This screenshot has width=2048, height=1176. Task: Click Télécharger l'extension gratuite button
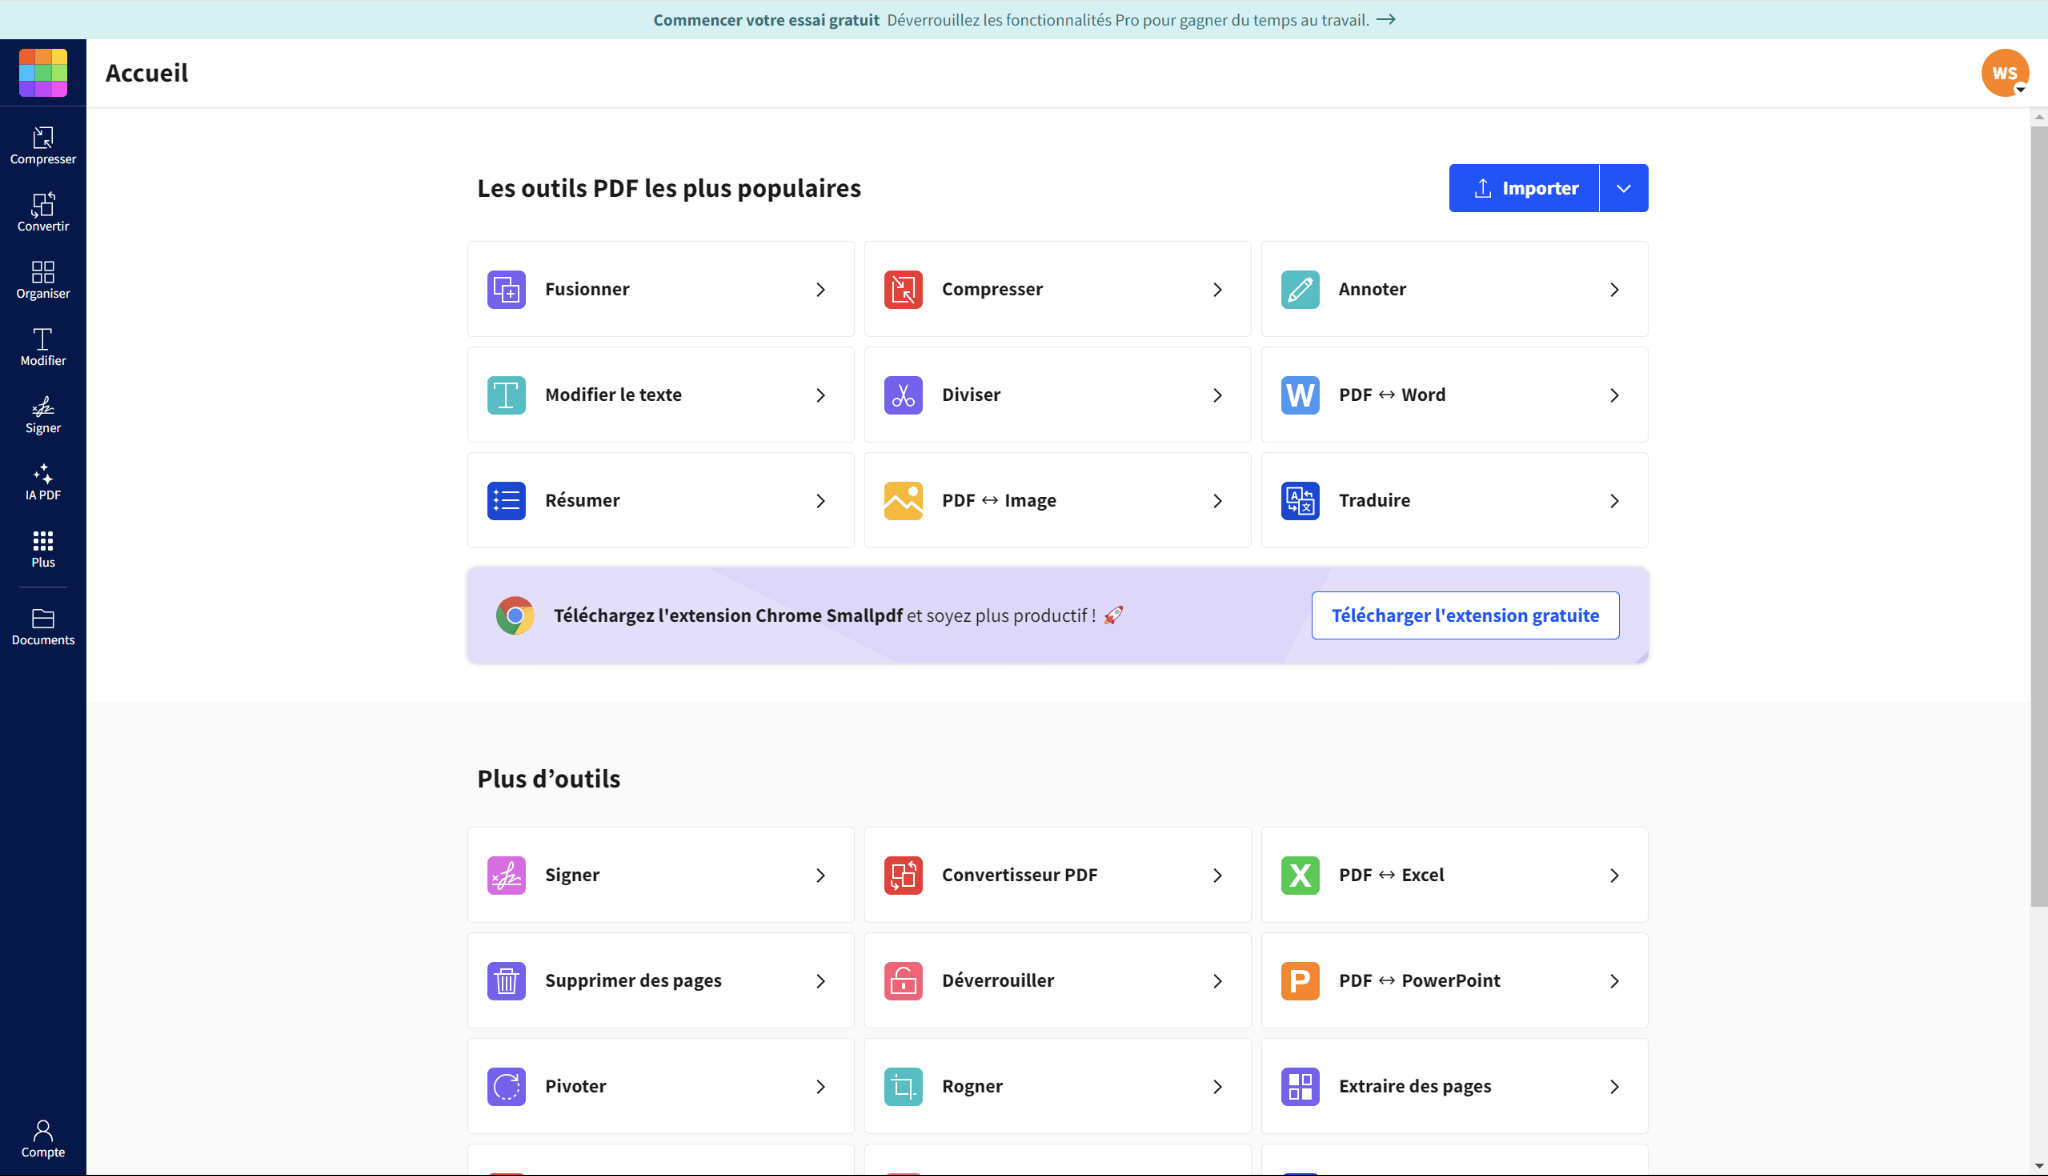click(x=1464, y=615)
